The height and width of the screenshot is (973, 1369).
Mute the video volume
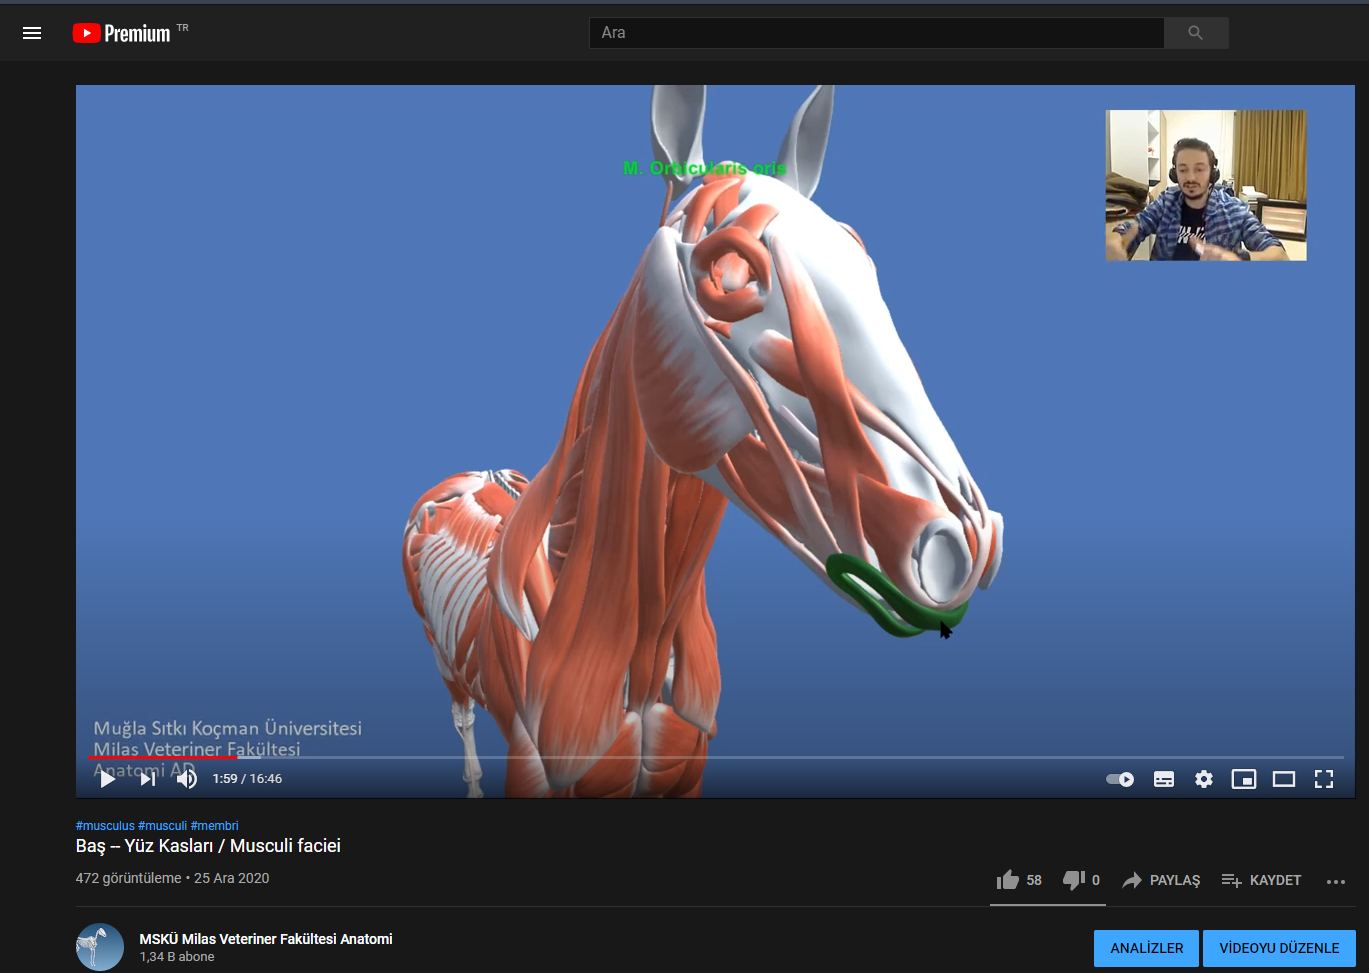pyautogui.click(x=187, y=779)
